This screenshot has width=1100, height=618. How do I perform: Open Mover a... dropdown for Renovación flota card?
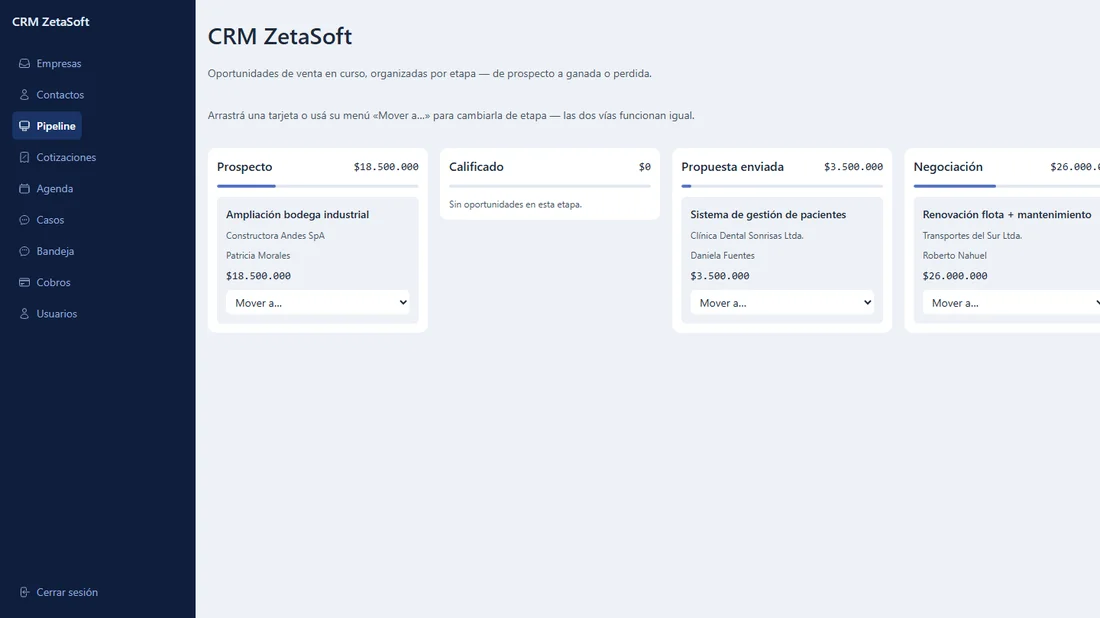1012,303
